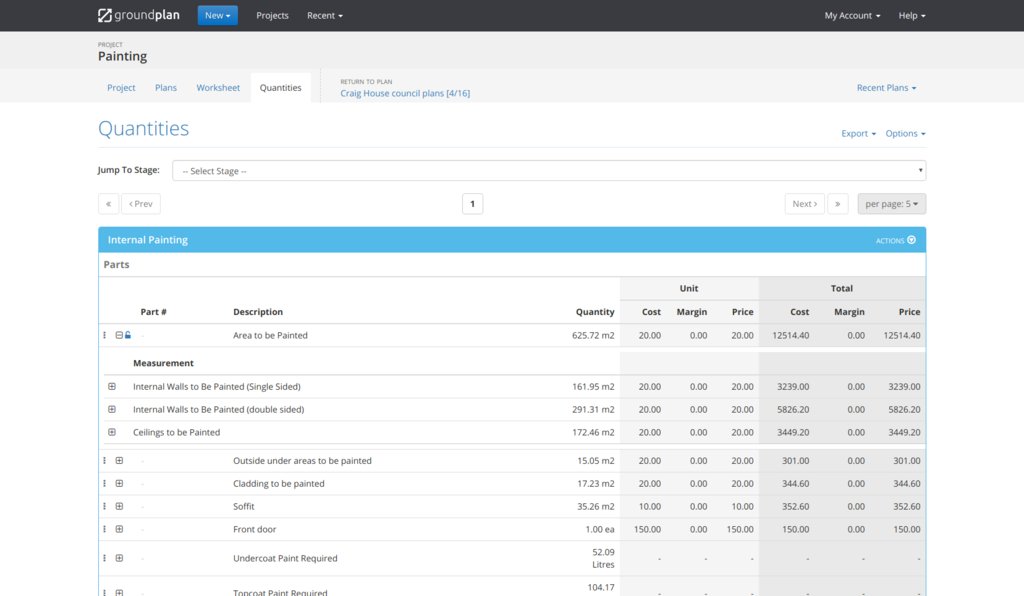Image resolution: width=1024 pixels, height=596 pixels.
Task: Expand the Cladding to be painted row
Action: (119, 484)
